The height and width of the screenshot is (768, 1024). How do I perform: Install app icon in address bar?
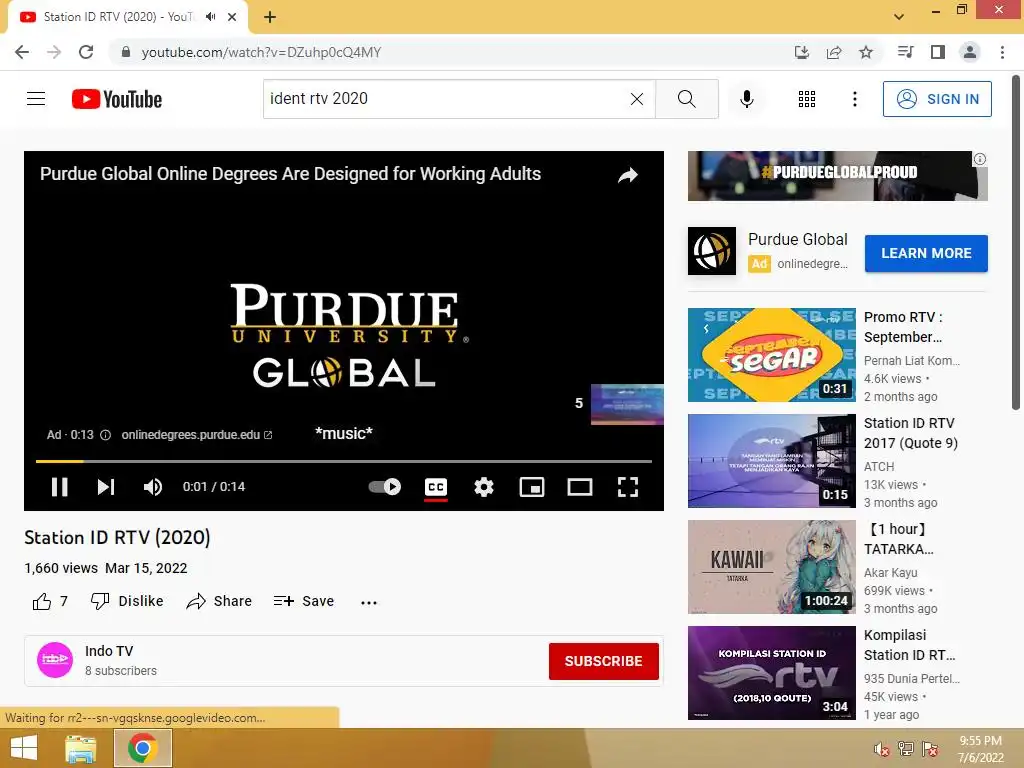(x=801, y=52)
